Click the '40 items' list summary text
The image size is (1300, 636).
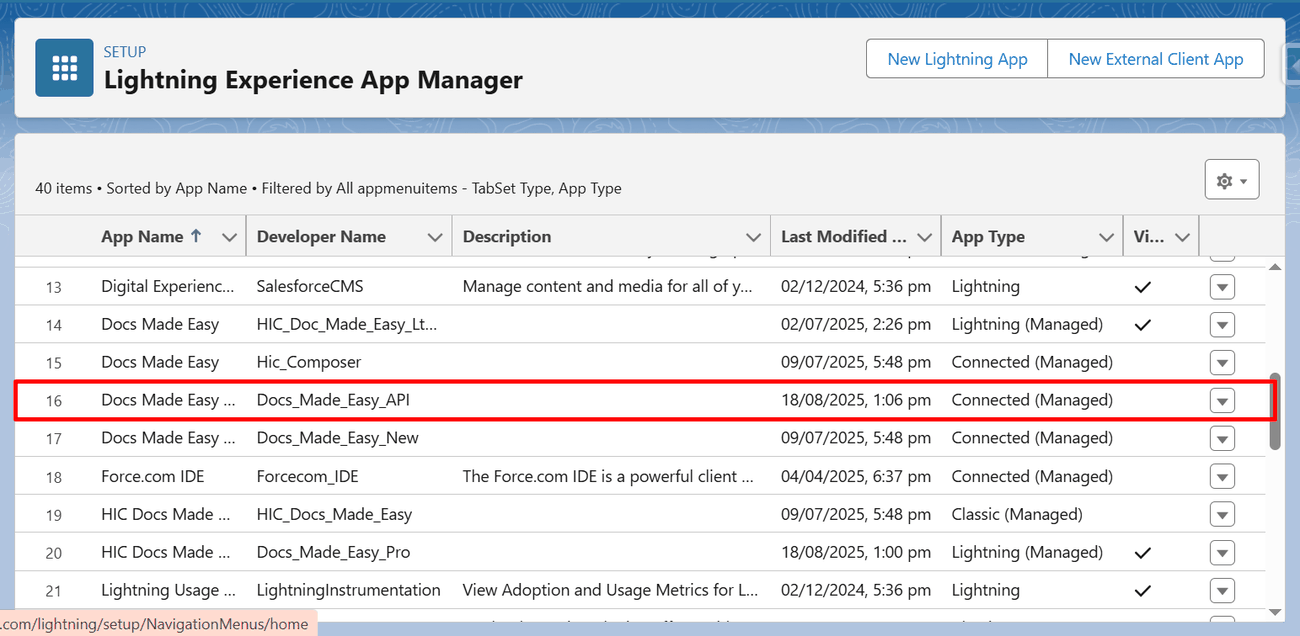click(63, 188)
